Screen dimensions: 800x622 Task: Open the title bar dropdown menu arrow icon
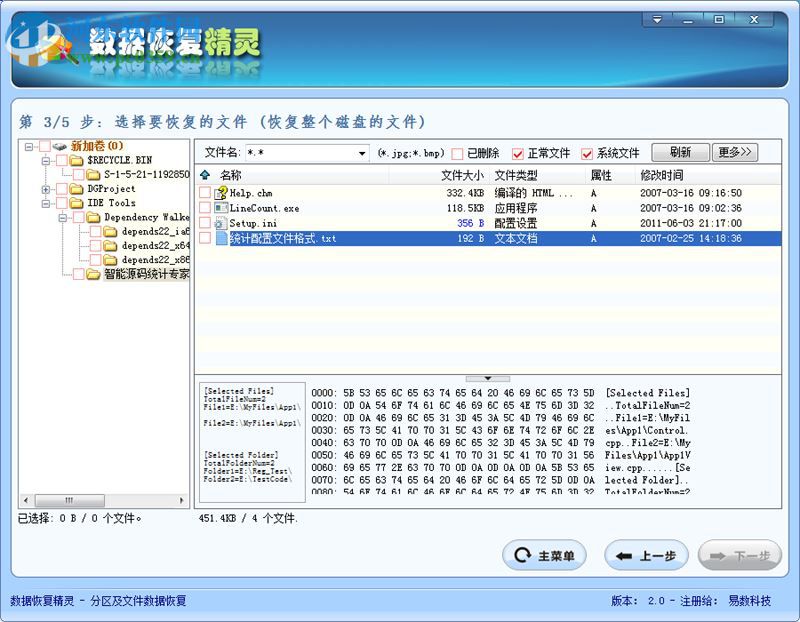(657, 19)
